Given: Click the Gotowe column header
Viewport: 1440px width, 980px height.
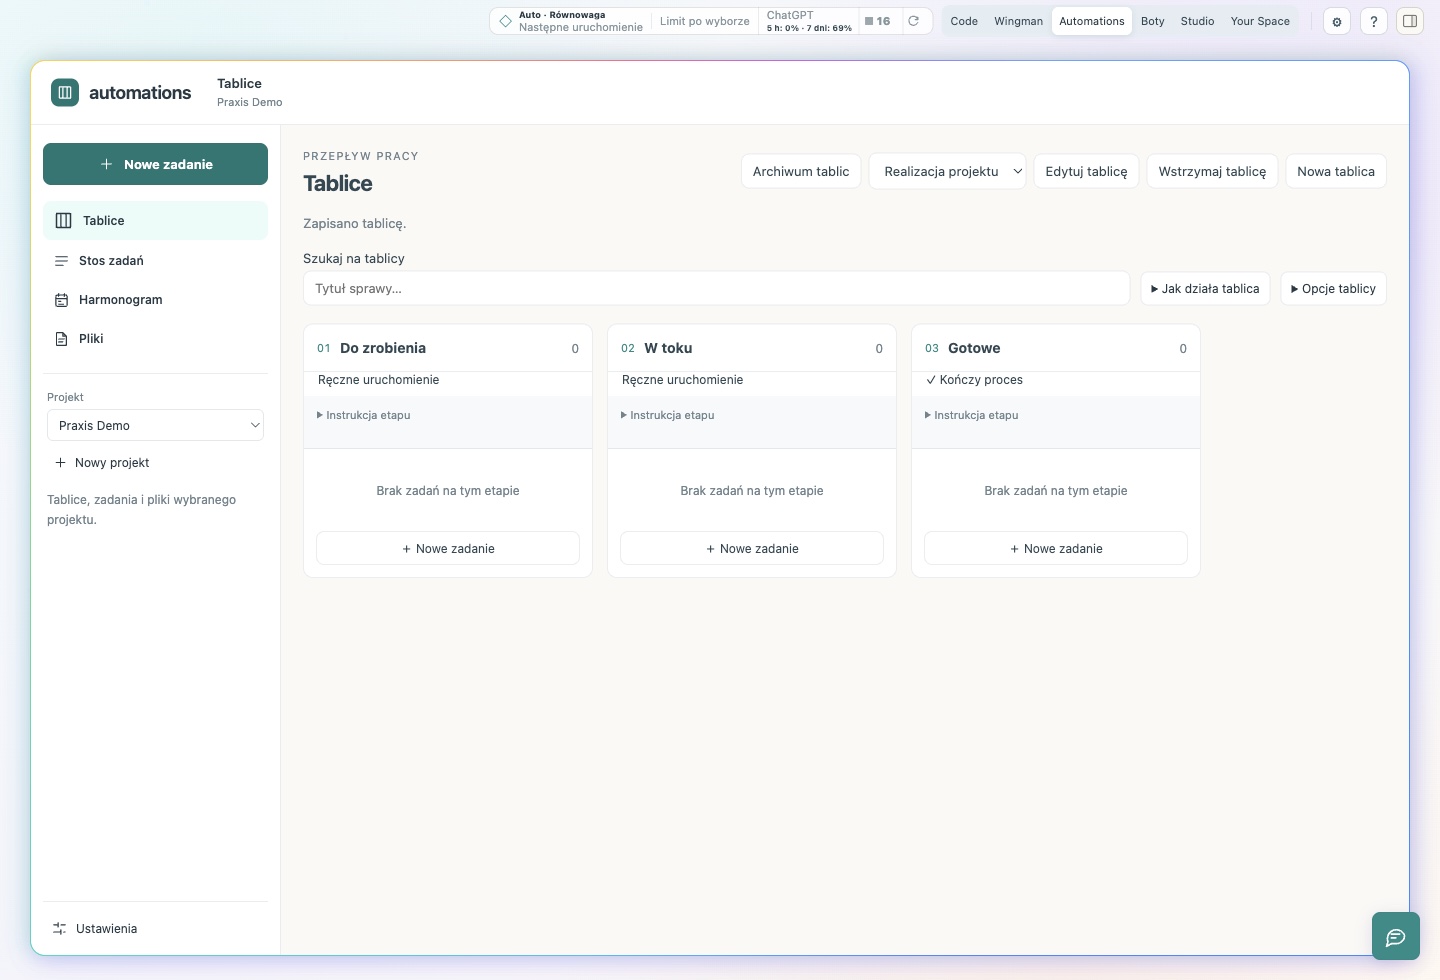Looking at the screenshot, I should click(1056, 348).
